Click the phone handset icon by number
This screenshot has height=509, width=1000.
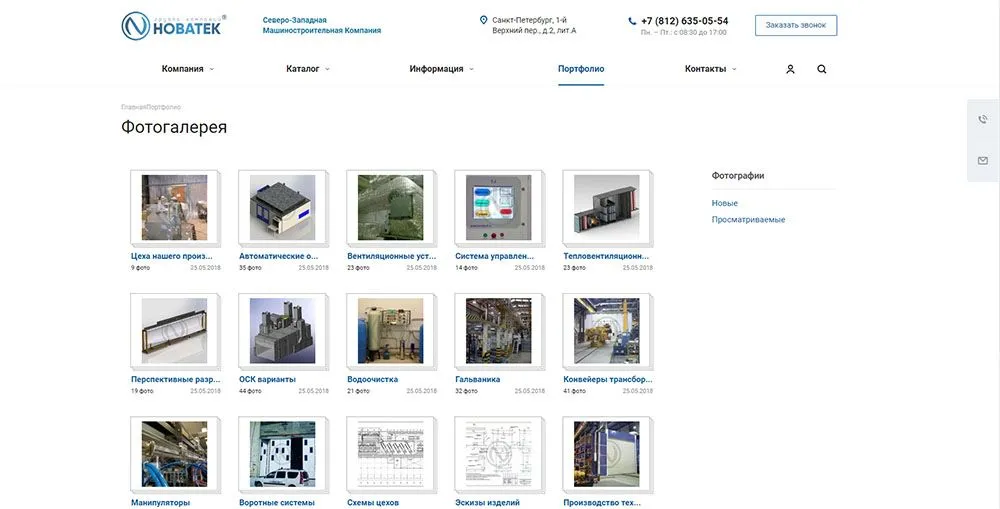(x=632, y=21)
